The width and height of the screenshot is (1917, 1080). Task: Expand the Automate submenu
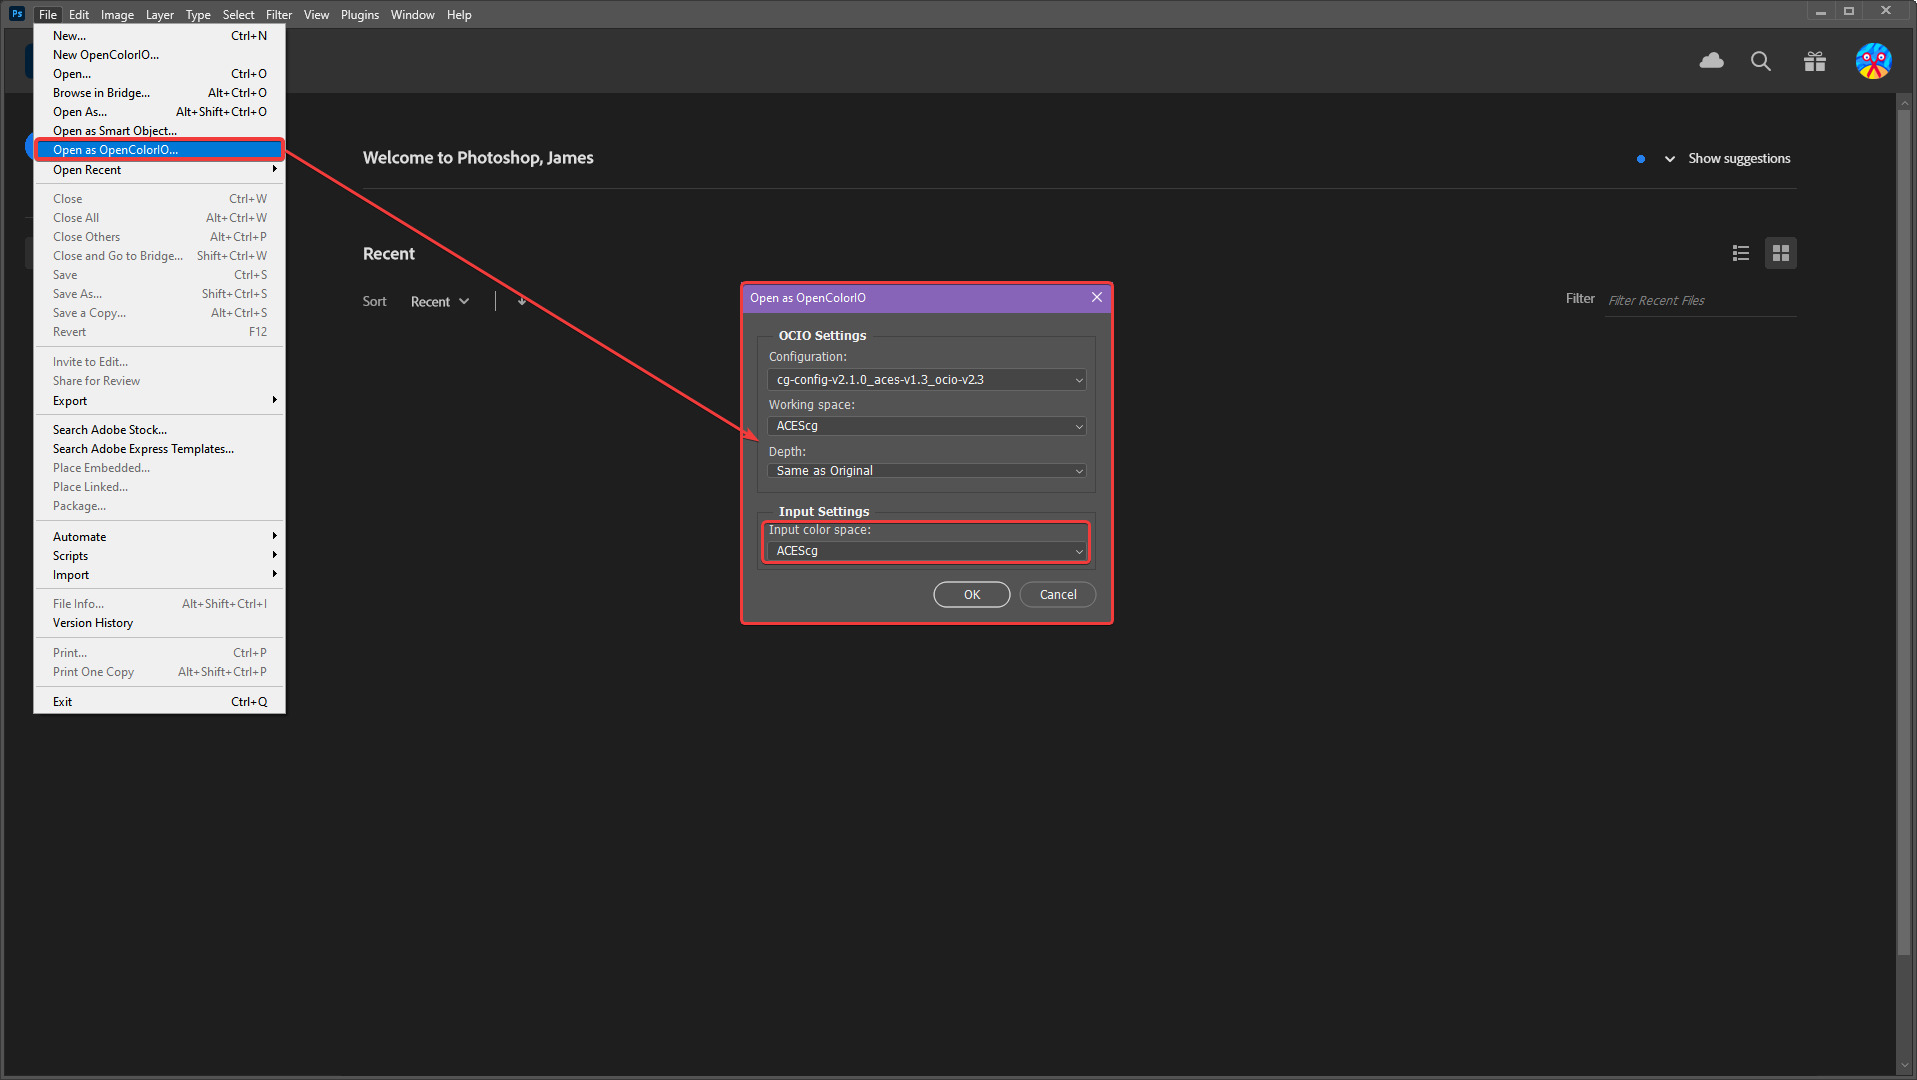coord(159,537)
